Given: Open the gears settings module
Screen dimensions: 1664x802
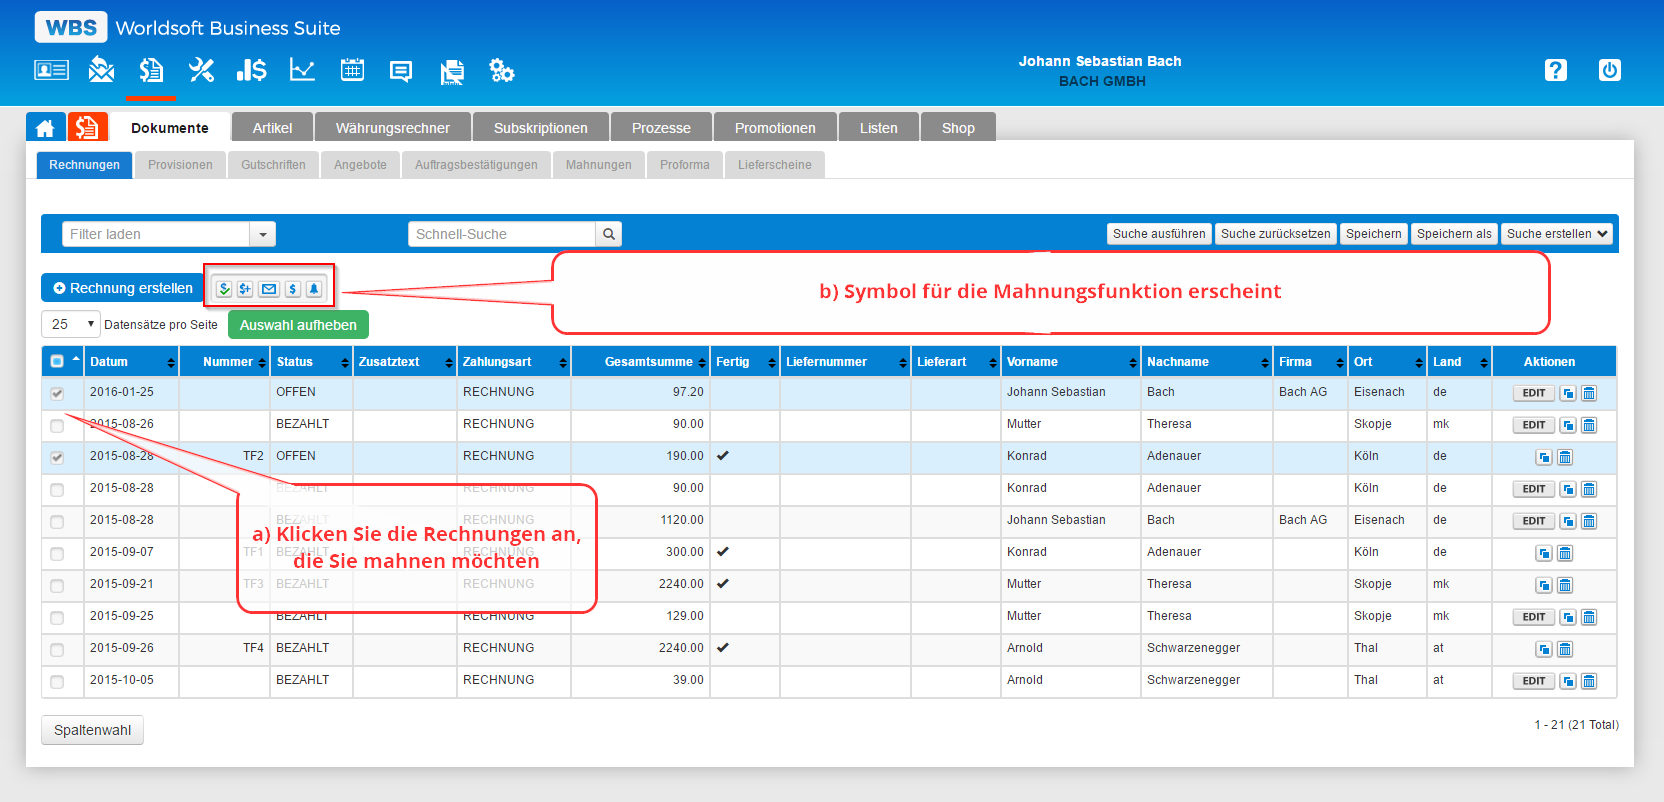Looking at the screenshot, I should point(501,70).
